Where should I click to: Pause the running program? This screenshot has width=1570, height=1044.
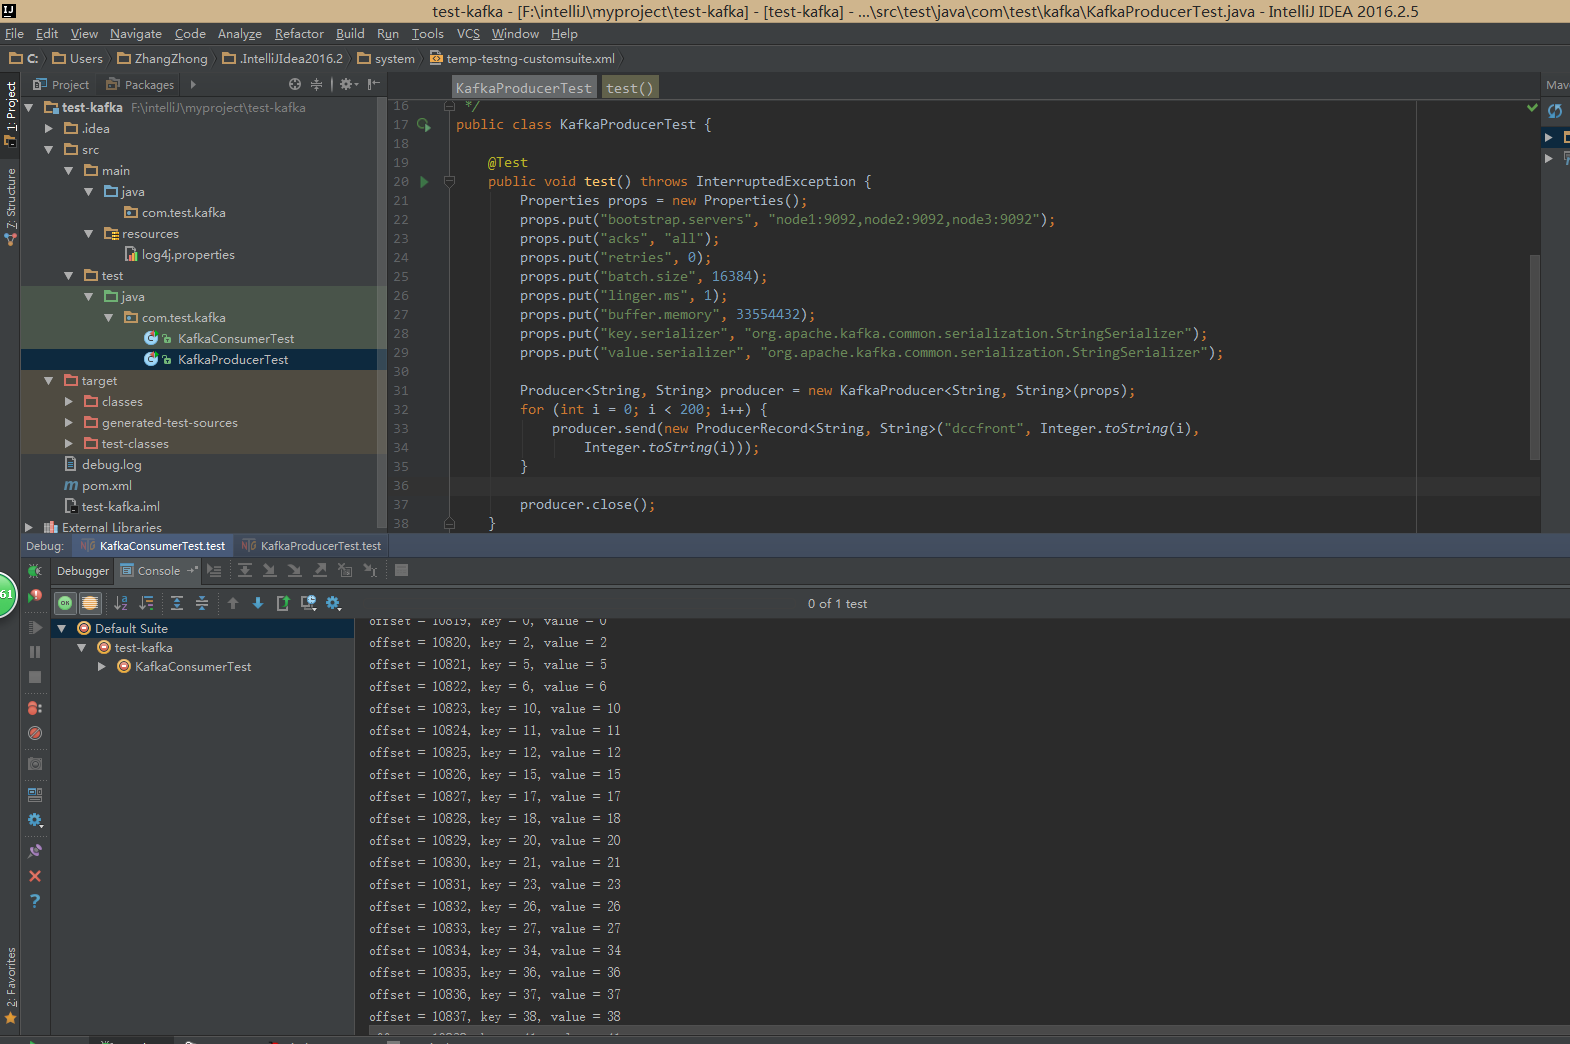[35, 652]
